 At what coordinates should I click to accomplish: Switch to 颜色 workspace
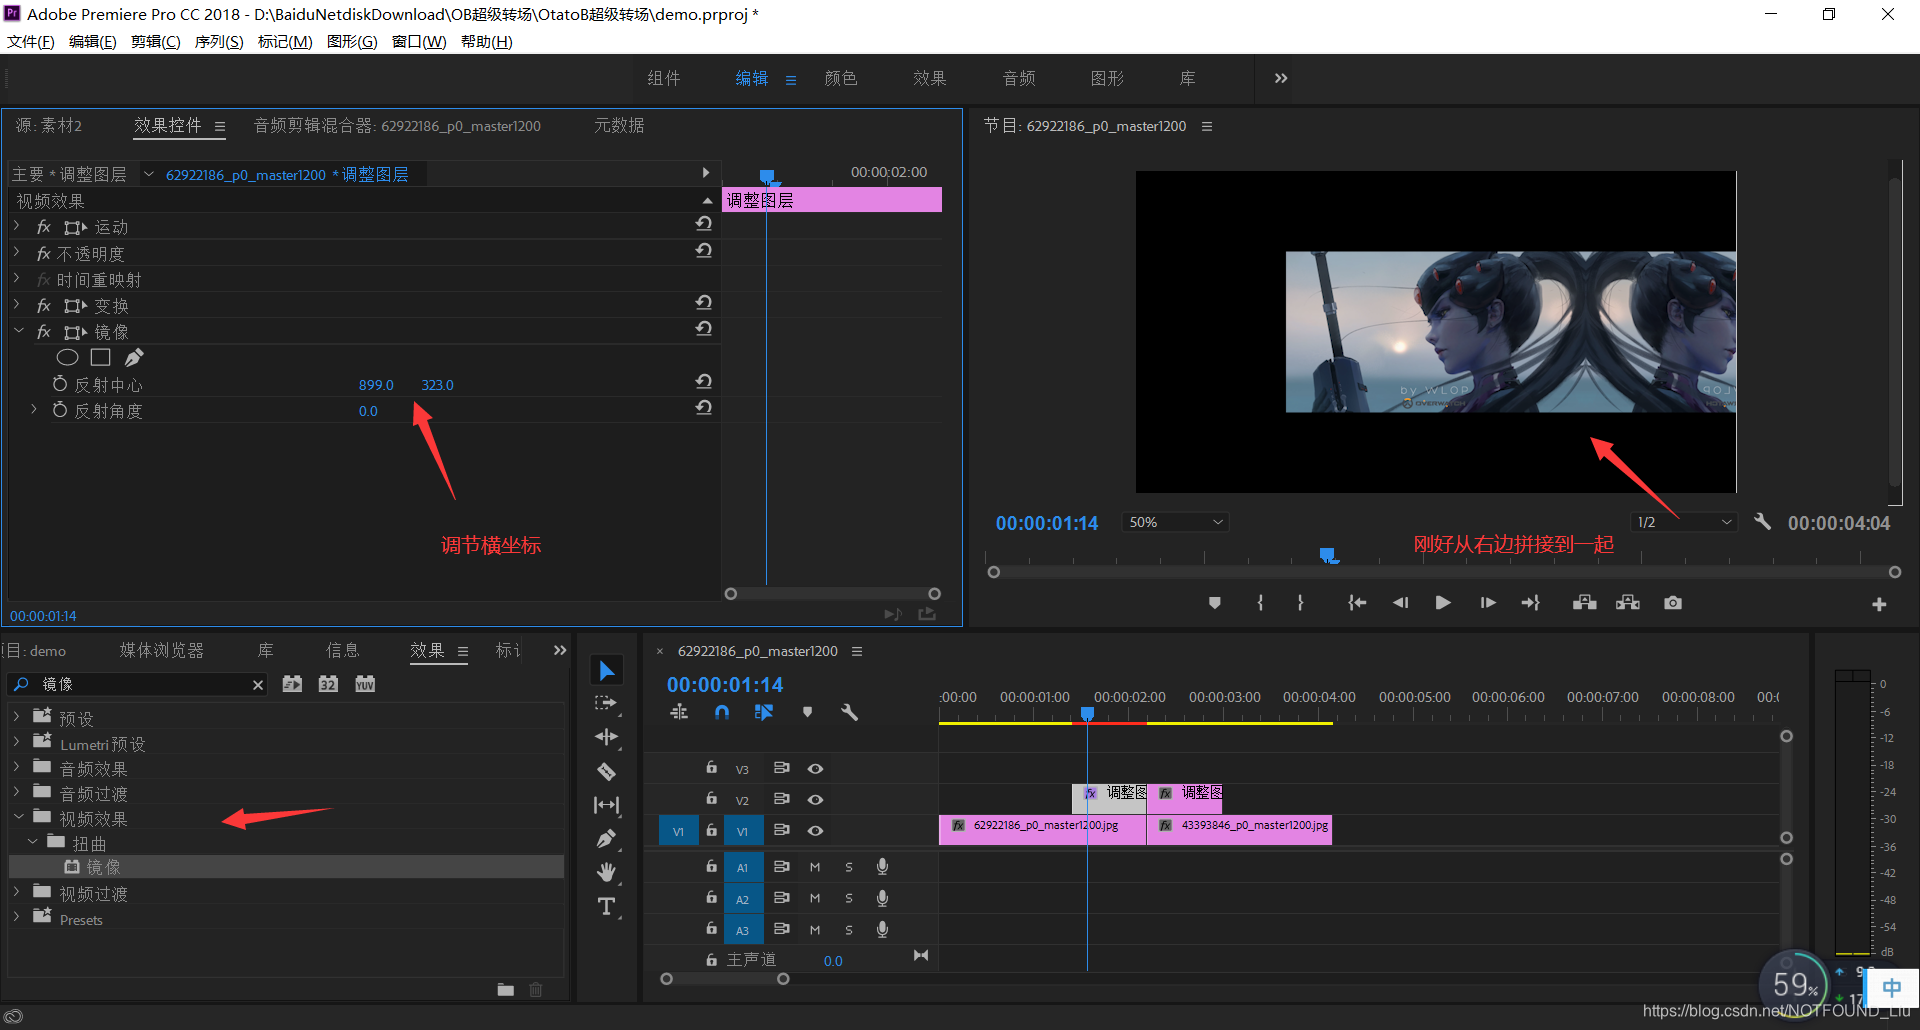(841, 78)
